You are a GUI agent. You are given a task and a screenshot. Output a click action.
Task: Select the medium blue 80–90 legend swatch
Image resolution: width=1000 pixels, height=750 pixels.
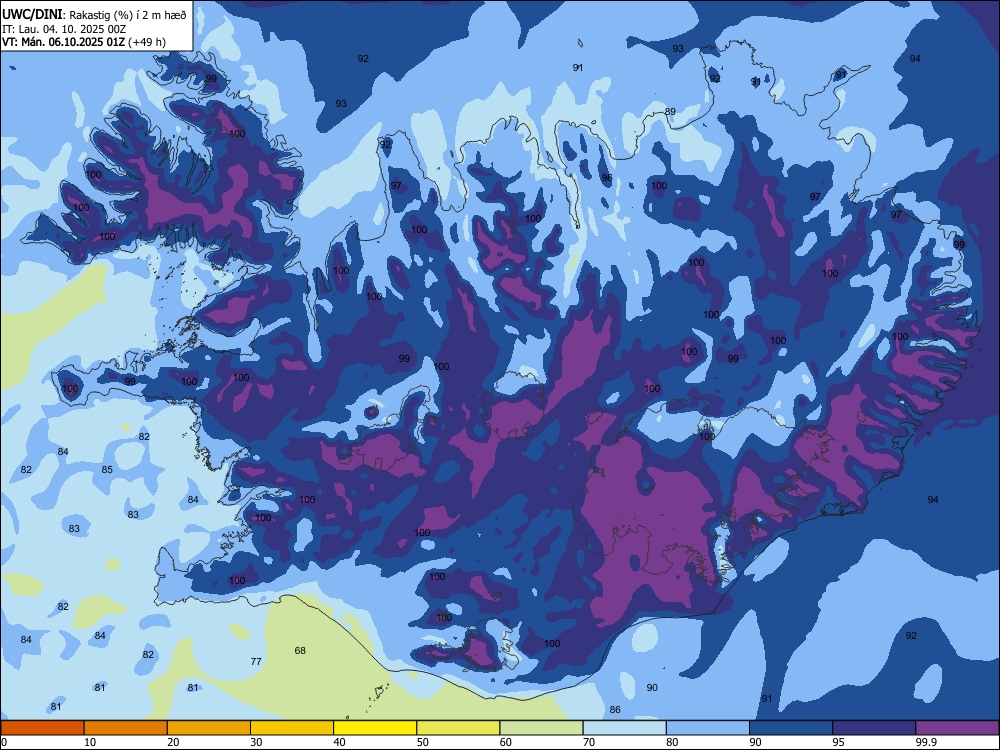tap(708, 728)
